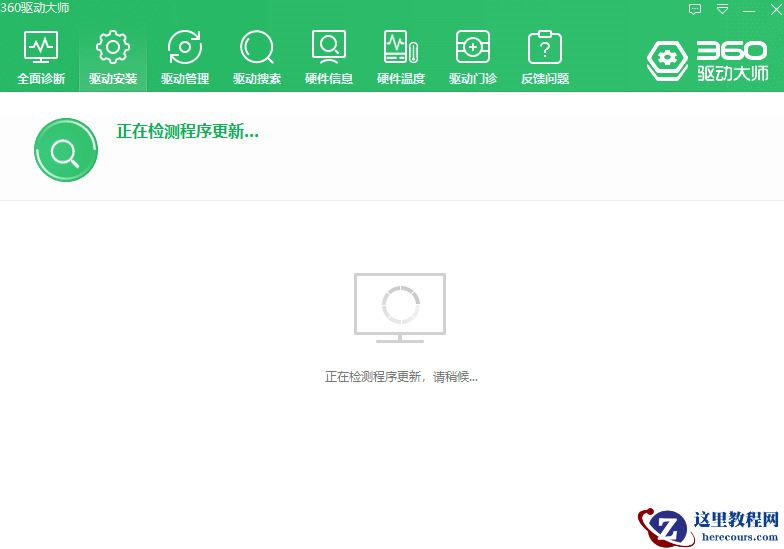
Task: Click the 正在检测程序更新... heading text
Action: 188,132
